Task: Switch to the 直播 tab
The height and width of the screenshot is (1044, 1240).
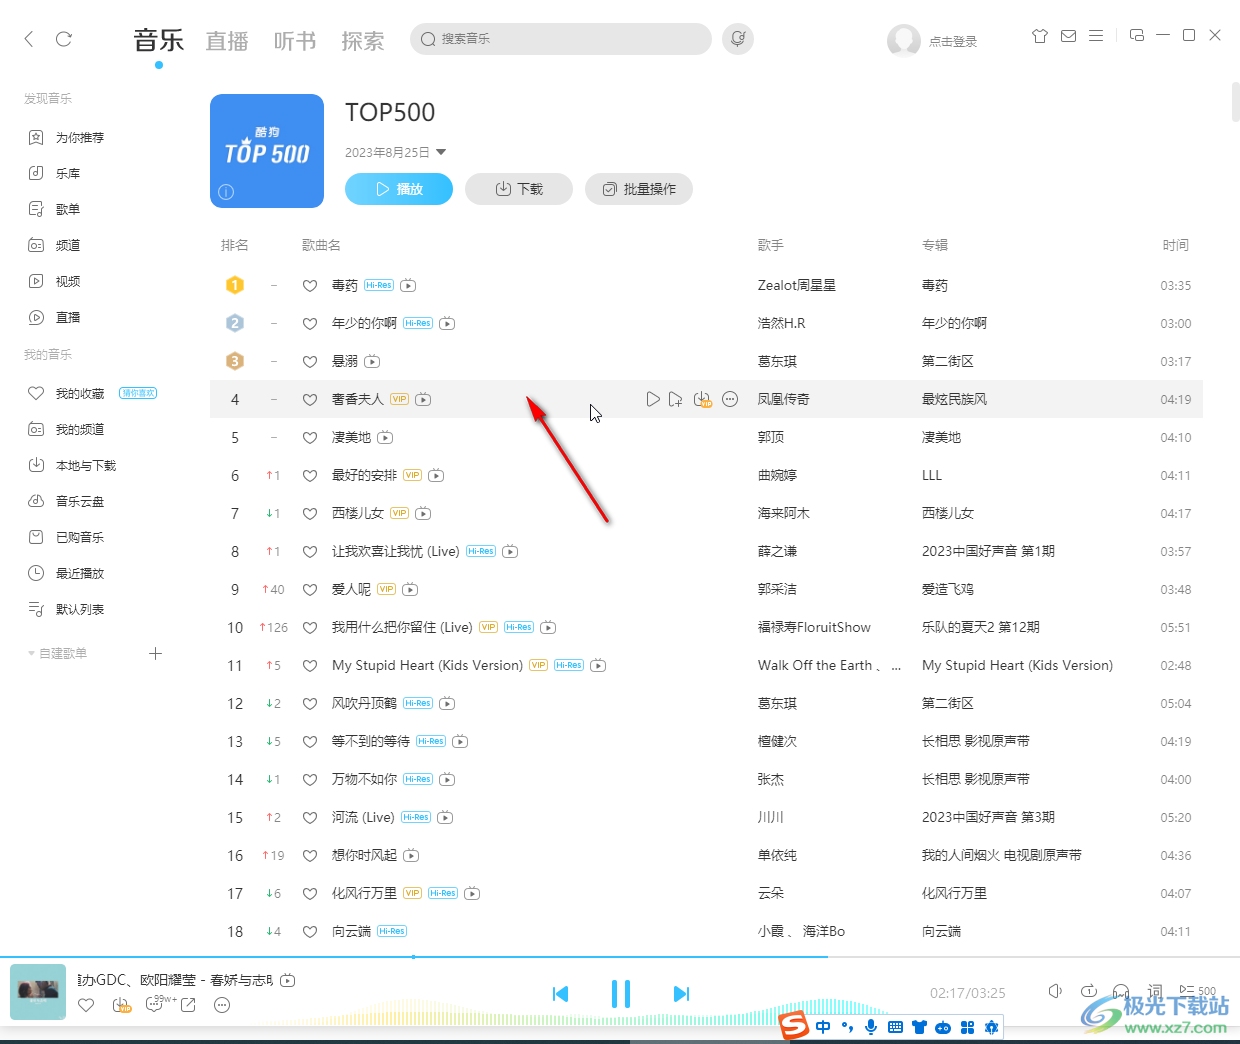Action: pyautogui.click(x=227, y=41)
